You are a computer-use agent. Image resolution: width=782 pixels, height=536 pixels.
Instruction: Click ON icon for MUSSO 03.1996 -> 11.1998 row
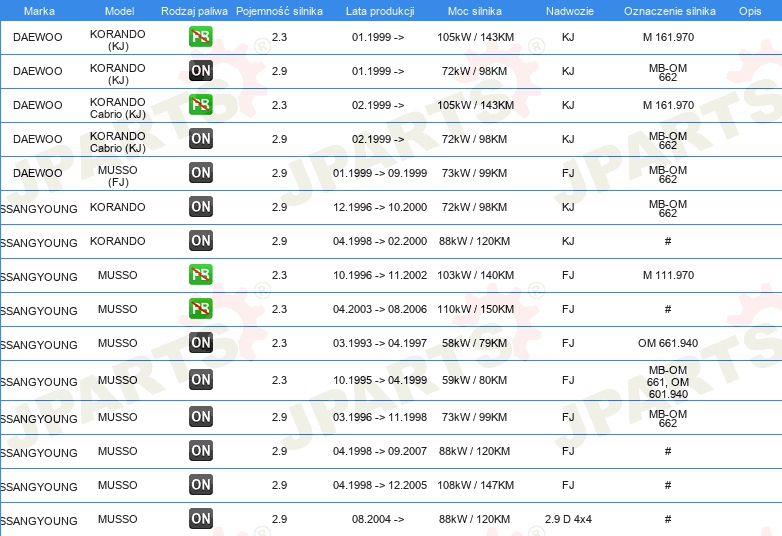(200, 417)
